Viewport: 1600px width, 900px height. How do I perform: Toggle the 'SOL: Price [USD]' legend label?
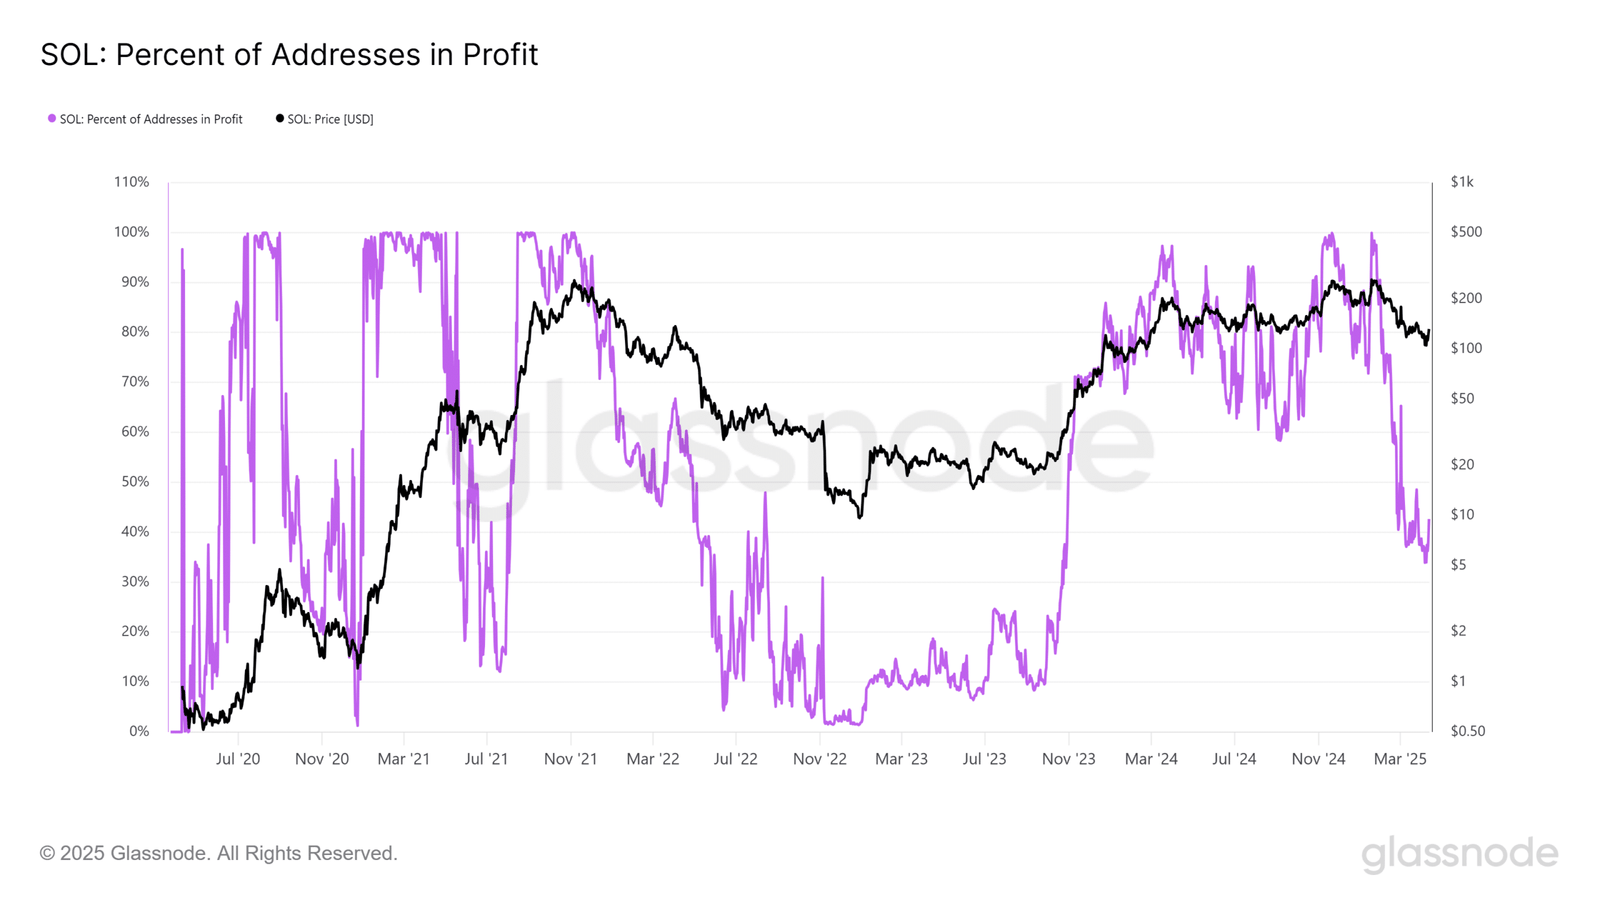click(330, 119)
